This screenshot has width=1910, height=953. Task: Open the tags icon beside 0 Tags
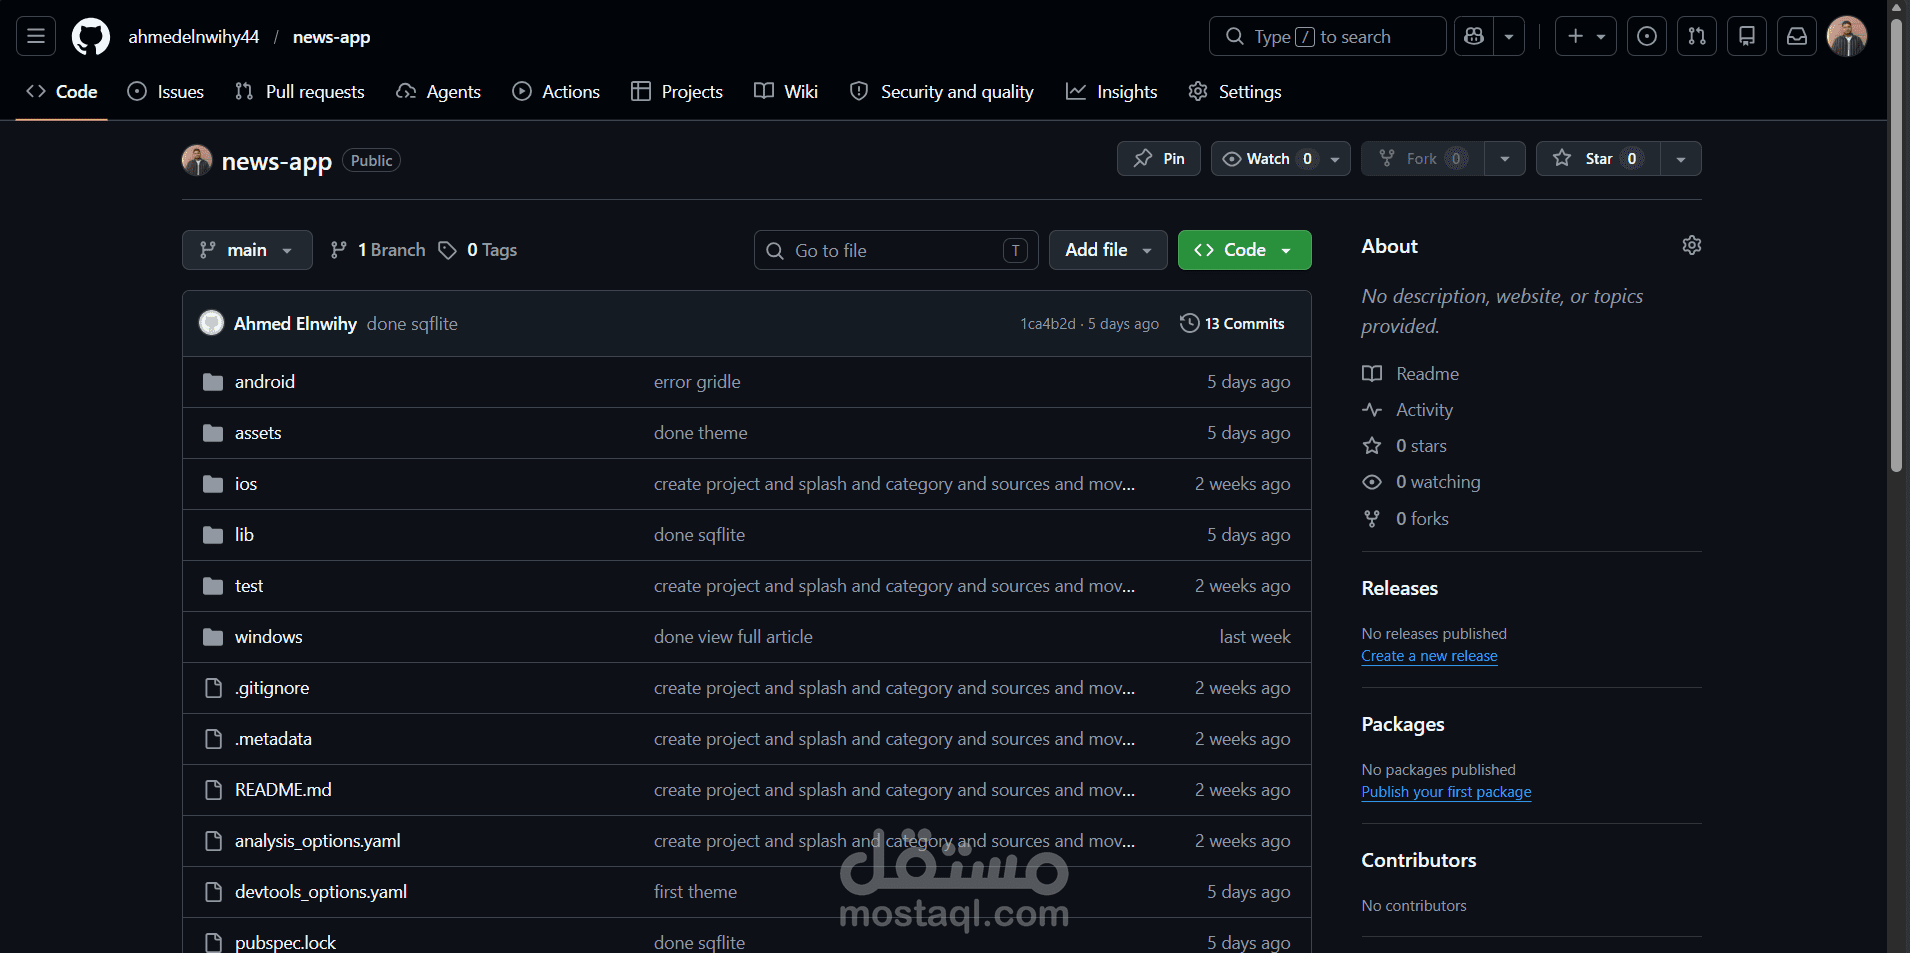(x=448, y=250)
